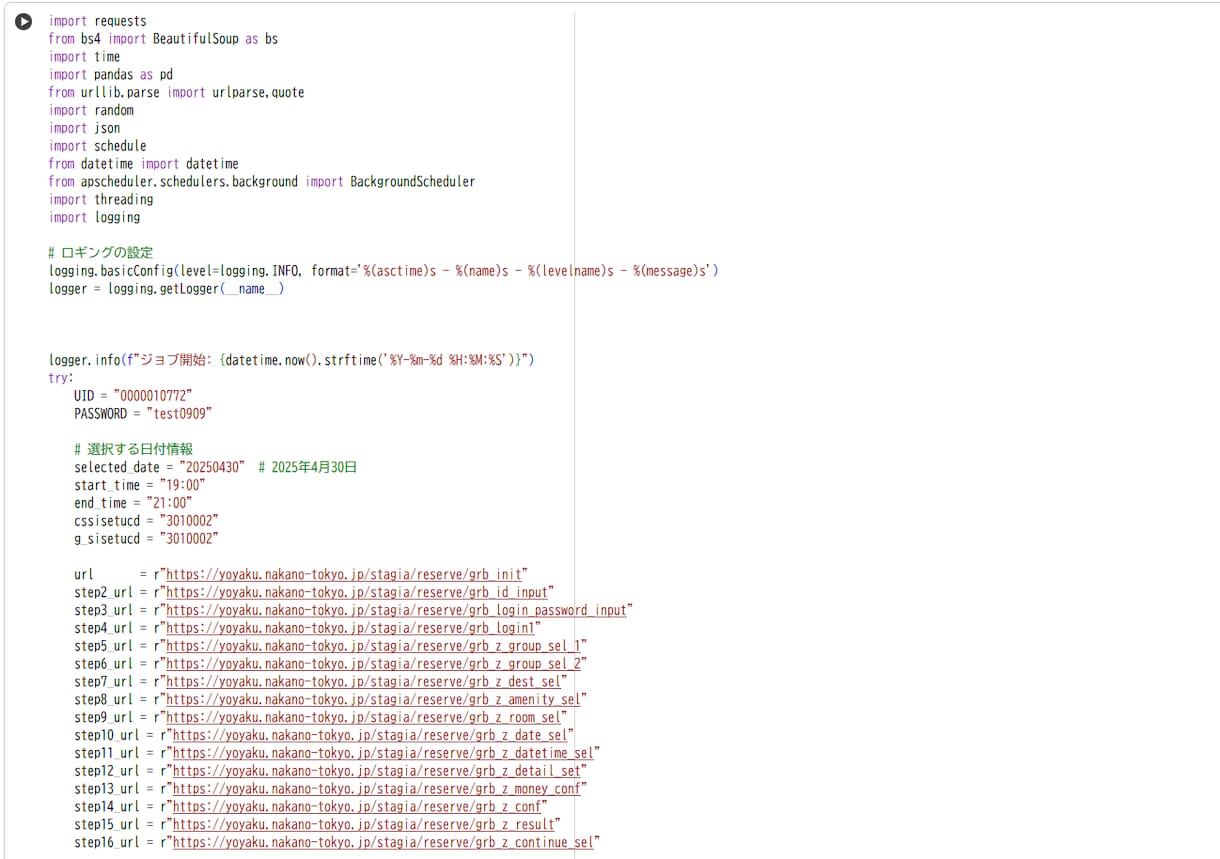
Task: Click the UID value "0000010772"
Action: tap(153, 396)
